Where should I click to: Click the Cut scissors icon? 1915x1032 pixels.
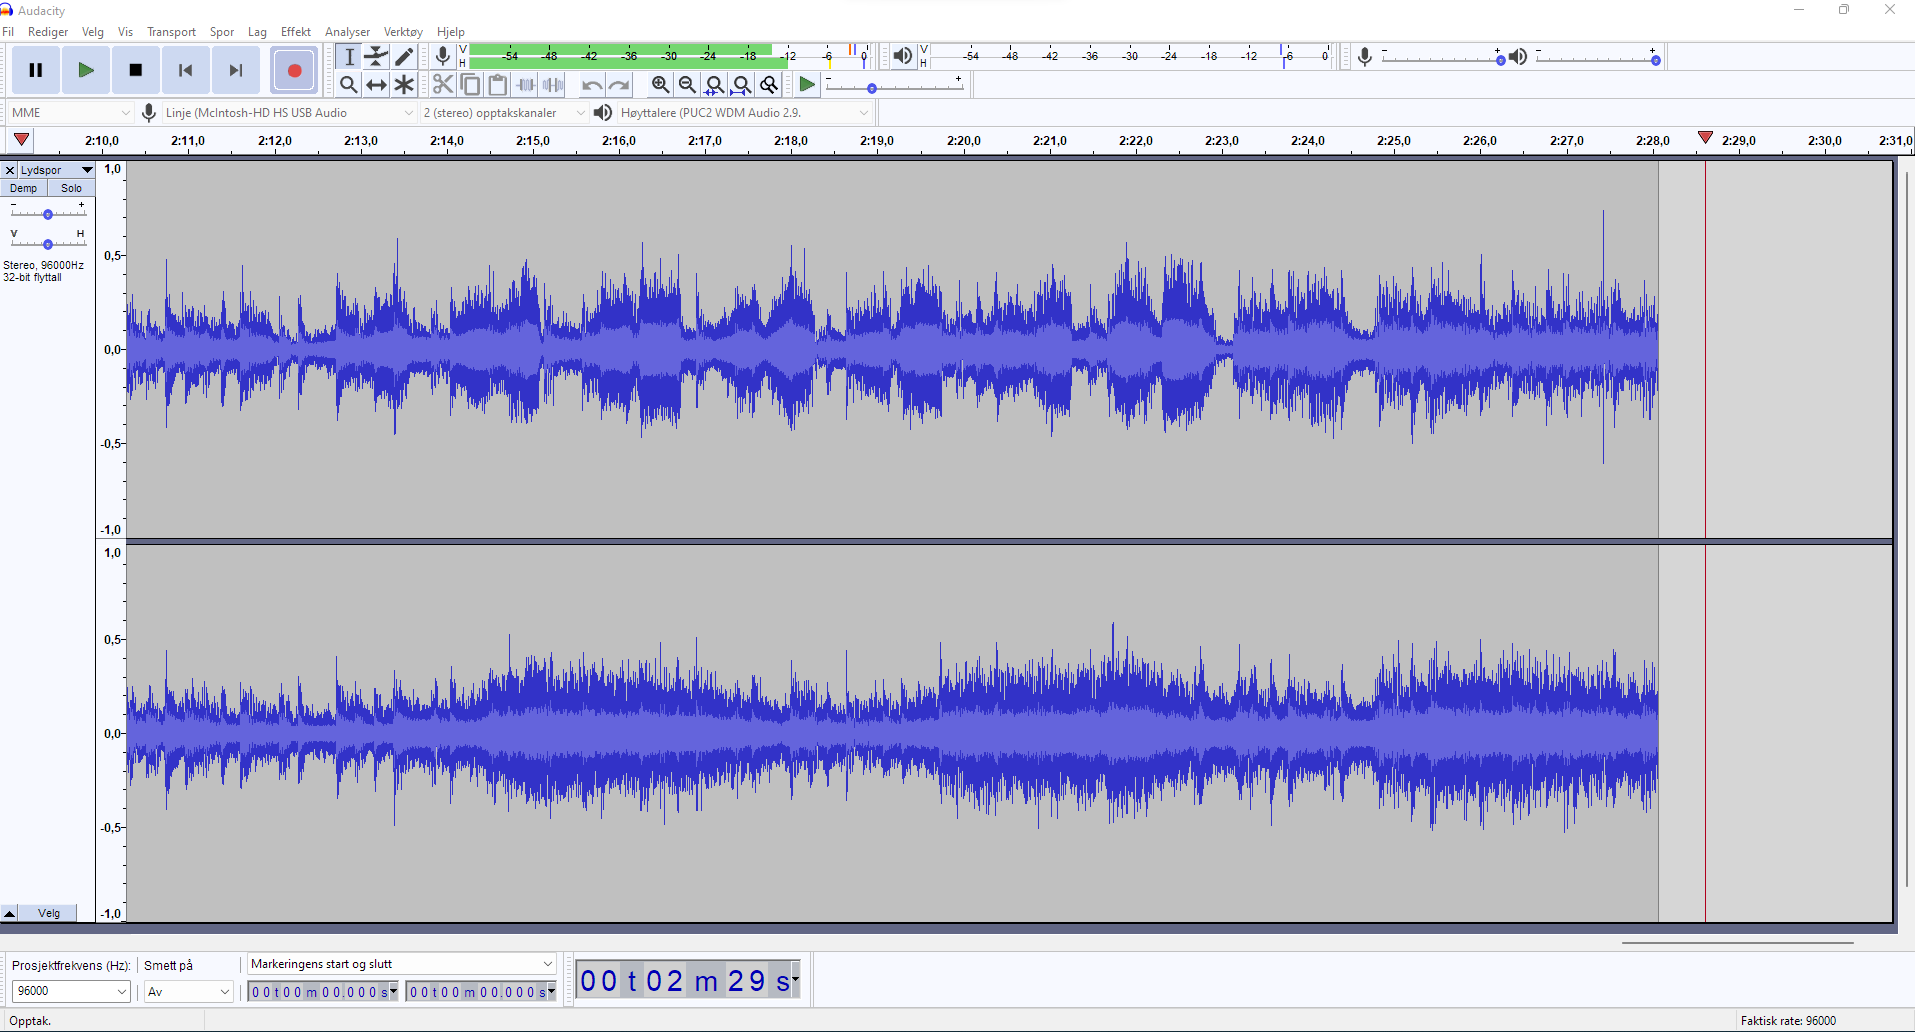(443, 85)
